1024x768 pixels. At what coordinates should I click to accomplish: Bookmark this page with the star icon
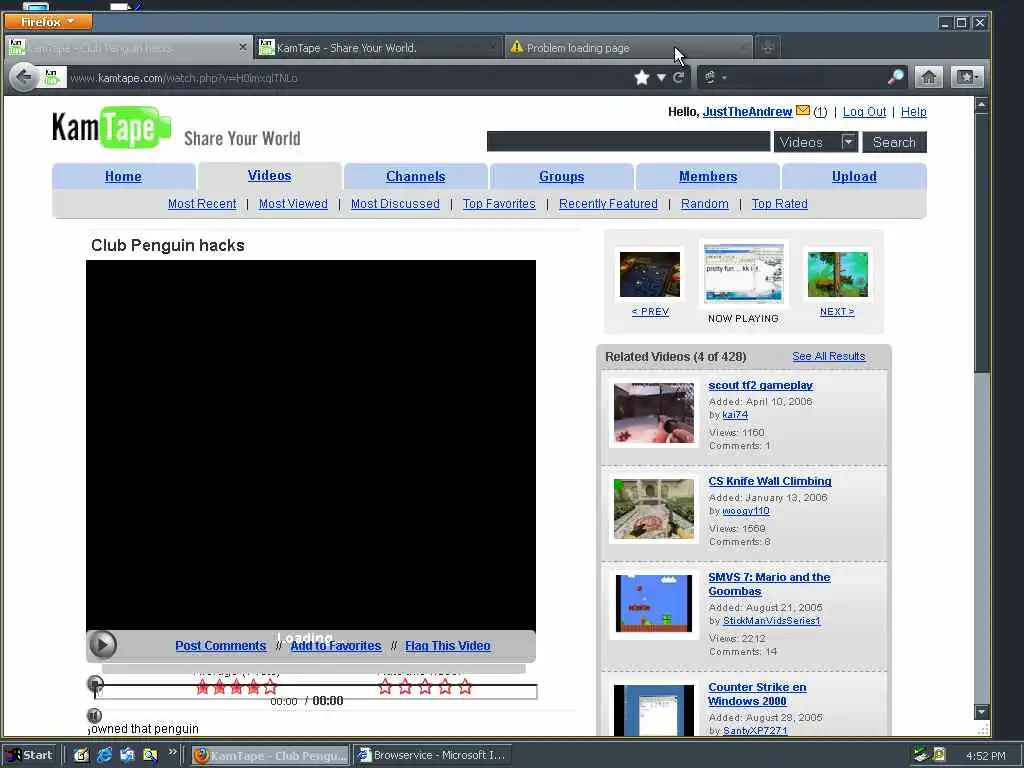click(641, 78)
